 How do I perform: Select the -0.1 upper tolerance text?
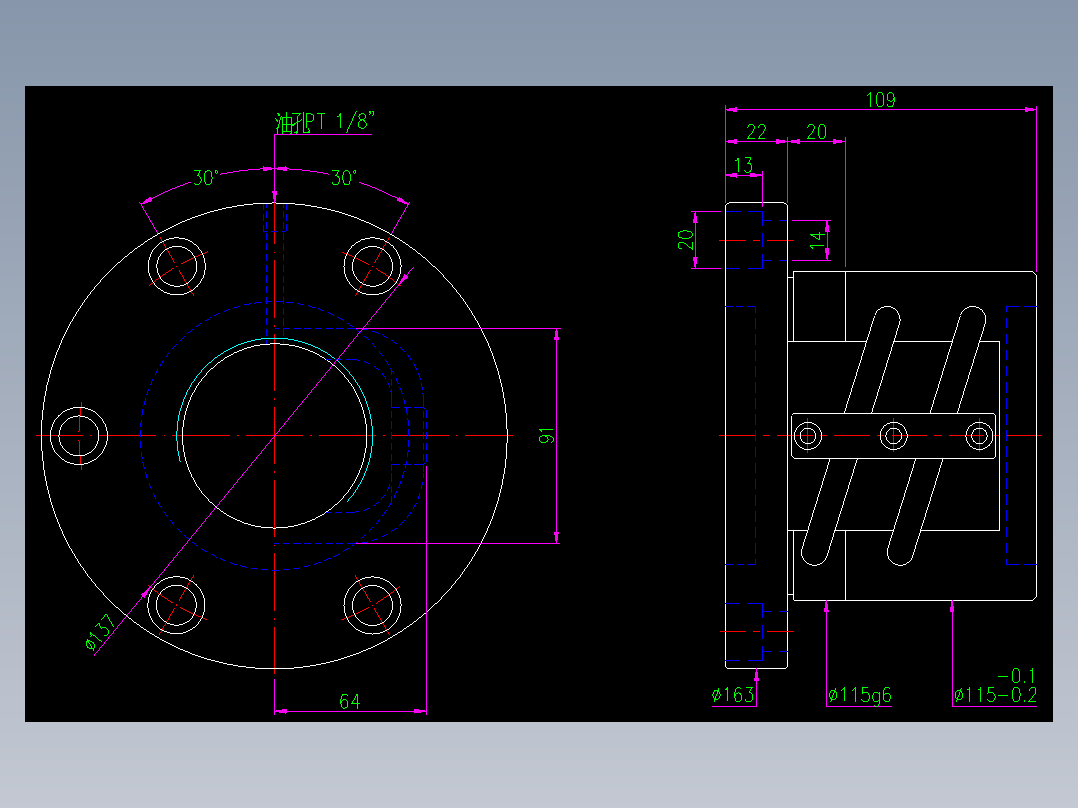pos(1016,676)
